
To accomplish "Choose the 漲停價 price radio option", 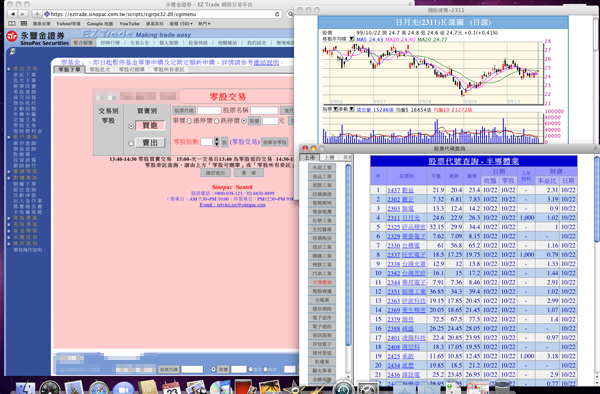I will pos(189,121).
